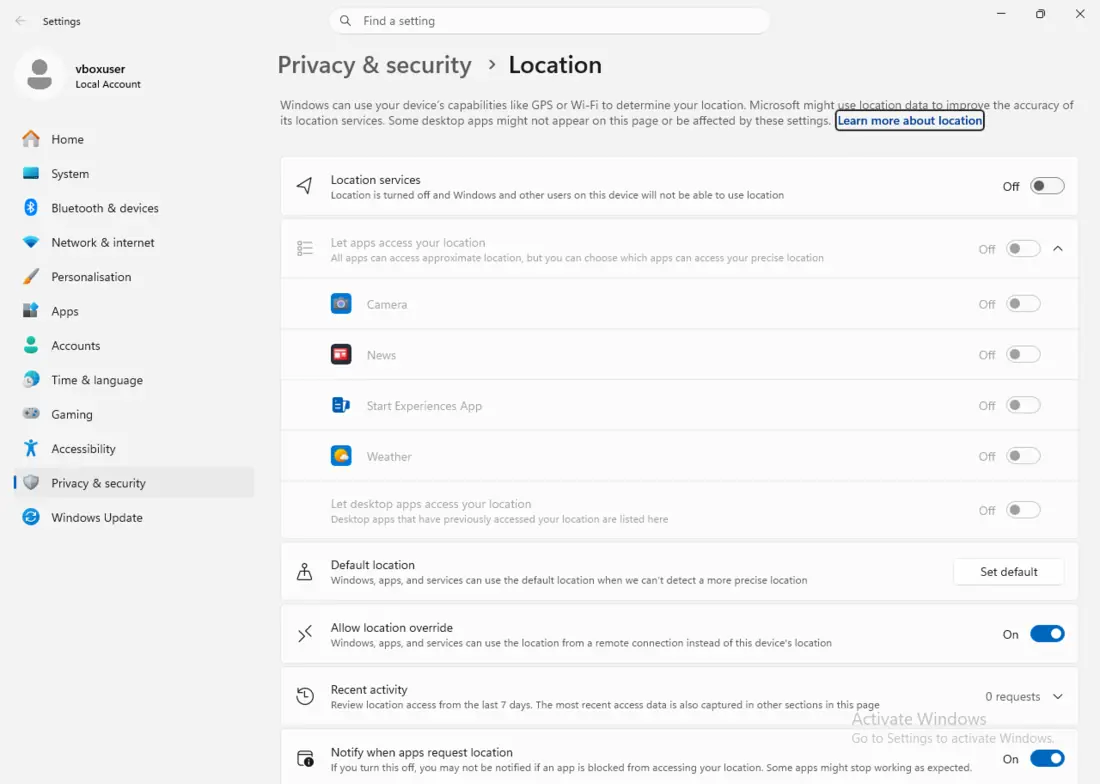This screenshot has width=1100, height=784.
Task: Open Windows Update page
Action: (x=134, y=517)
